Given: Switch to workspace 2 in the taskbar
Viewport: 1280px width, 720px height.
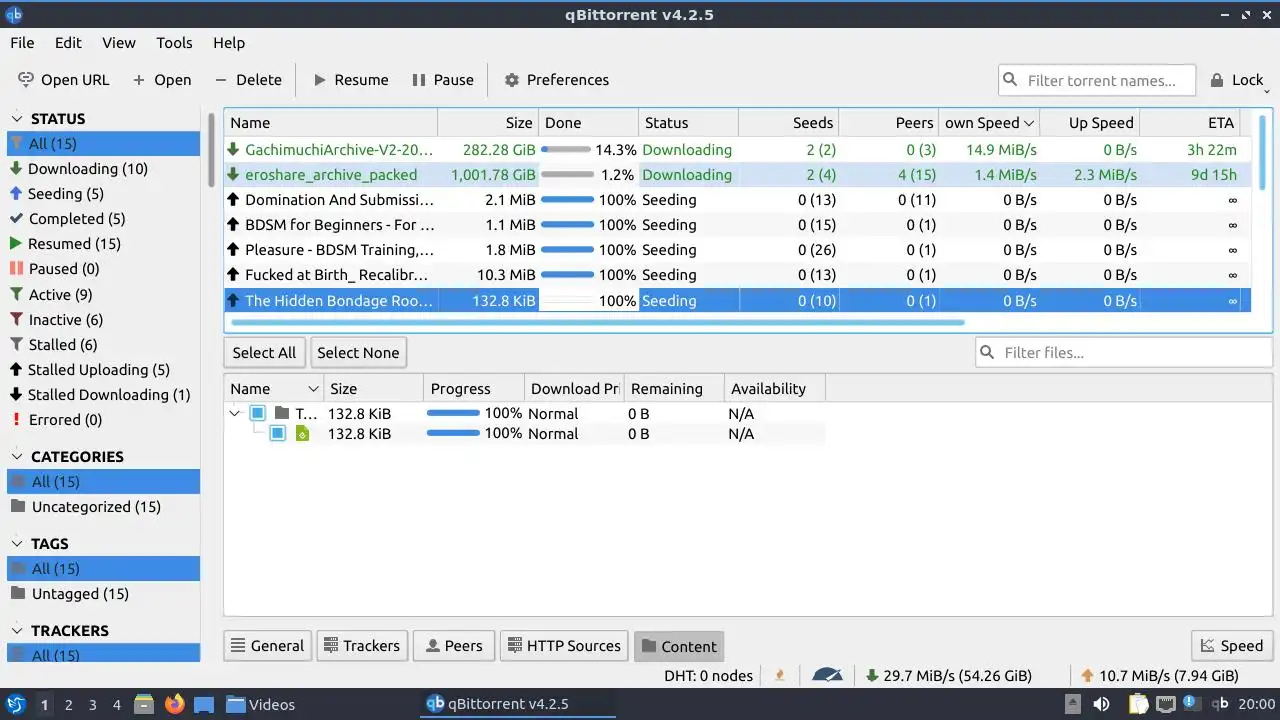Looking at the screenshot, I should tap(69, 705).
